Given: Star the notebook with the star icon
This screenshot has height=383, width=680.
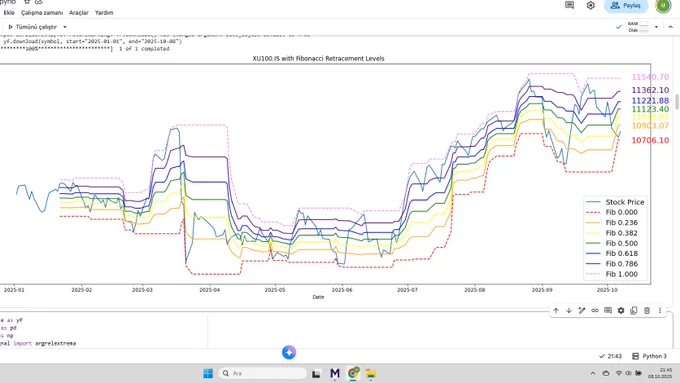Looking at the screenshot, I should (27, 2).
